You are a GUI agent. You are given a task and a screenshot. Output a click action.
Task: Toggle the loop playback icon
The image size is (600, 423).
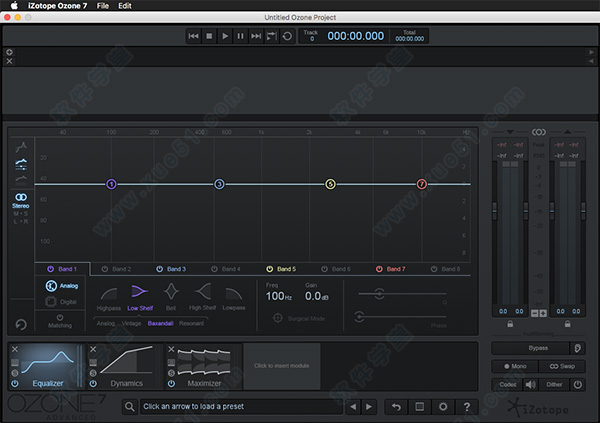point(287,36)
